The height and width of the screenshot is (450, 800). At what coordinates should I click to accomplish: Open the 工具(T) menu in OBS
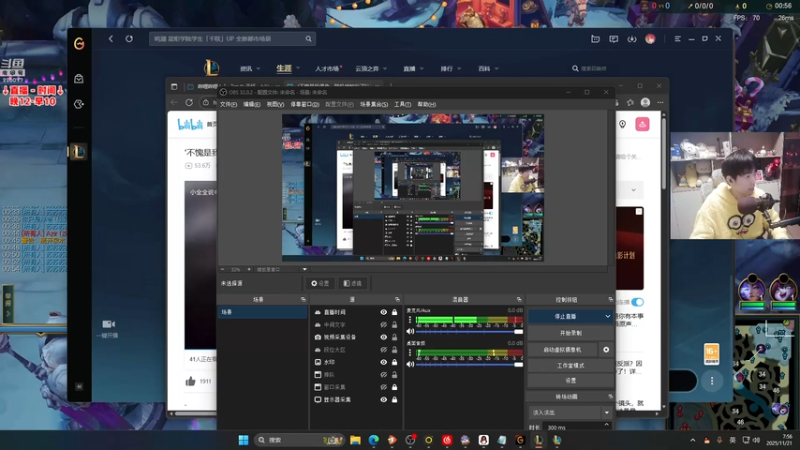pos(402,104)
